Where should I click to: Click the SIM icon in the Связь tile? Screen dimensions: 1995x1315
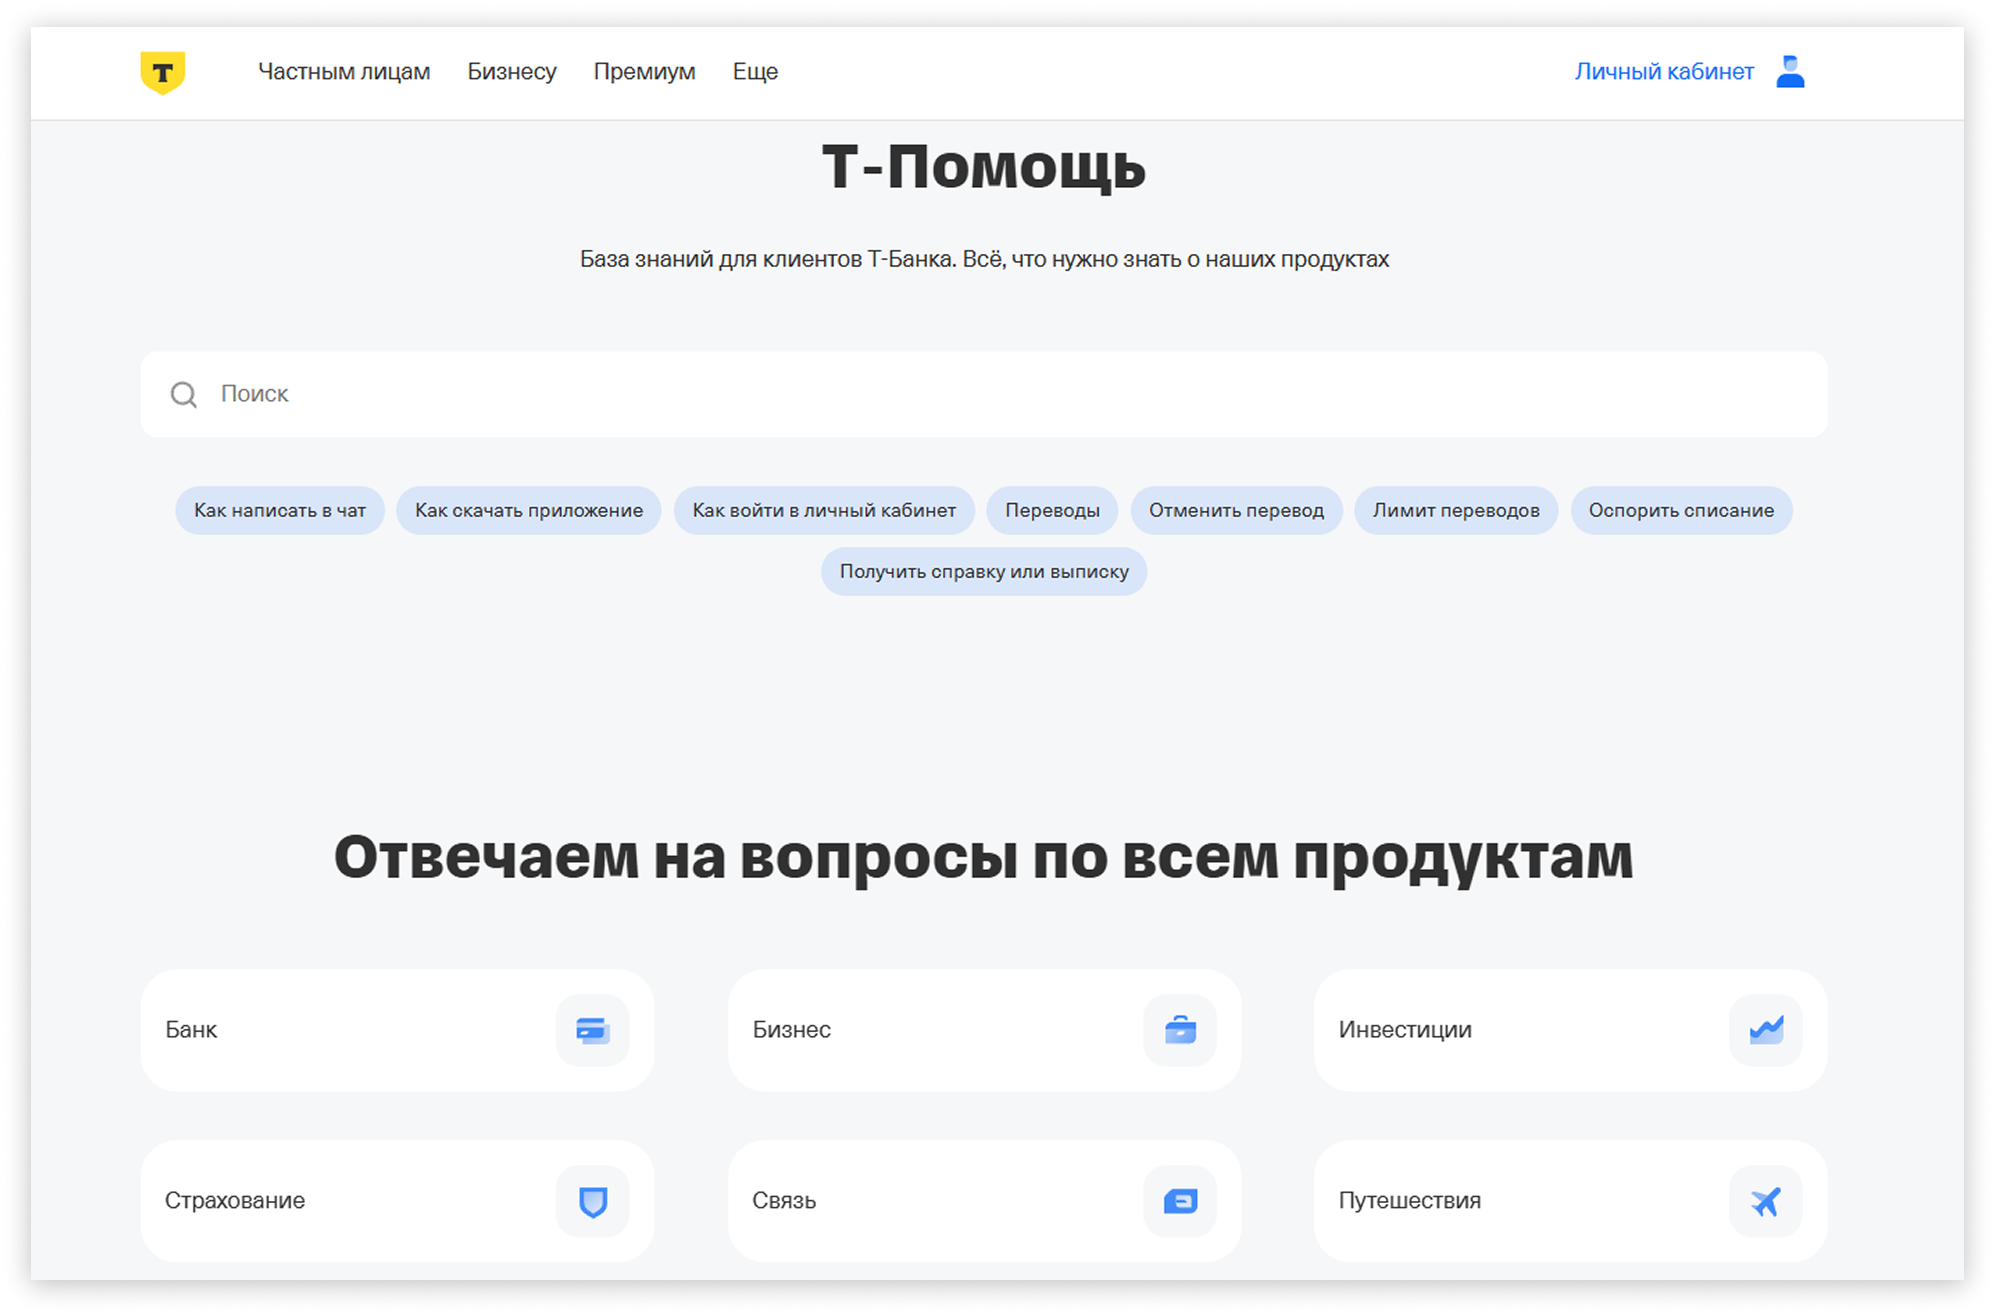coord(1180,1201)
